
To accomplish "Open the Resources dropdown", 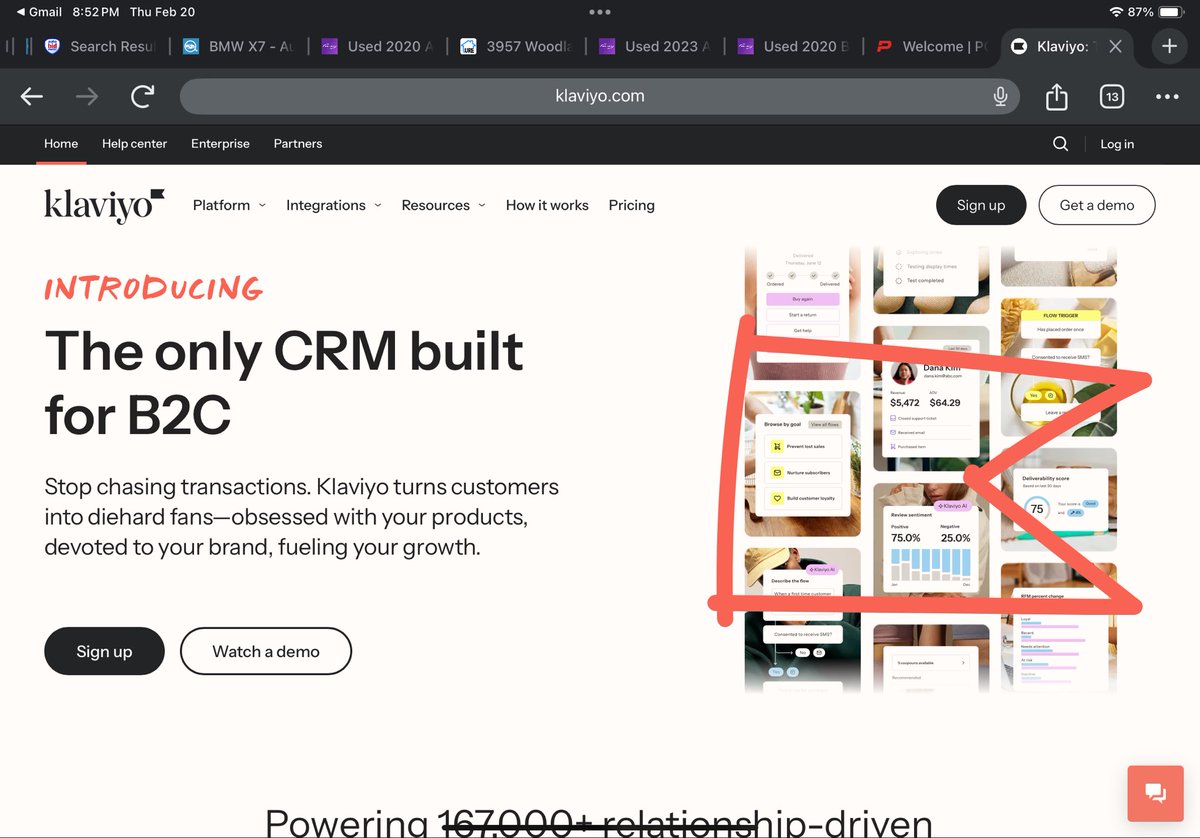I will (x=443, y=205).
